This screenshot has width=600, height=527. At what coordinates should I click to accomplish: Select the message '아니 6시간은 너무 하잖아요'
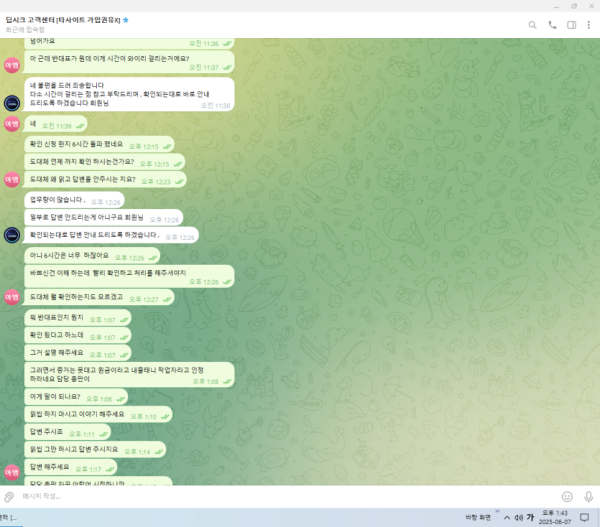coord(92,256)
